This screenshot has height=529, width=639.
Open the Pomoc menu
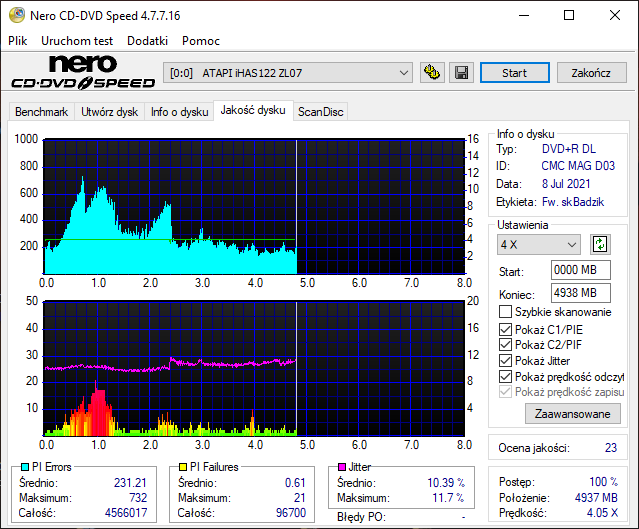coord(201,41)
